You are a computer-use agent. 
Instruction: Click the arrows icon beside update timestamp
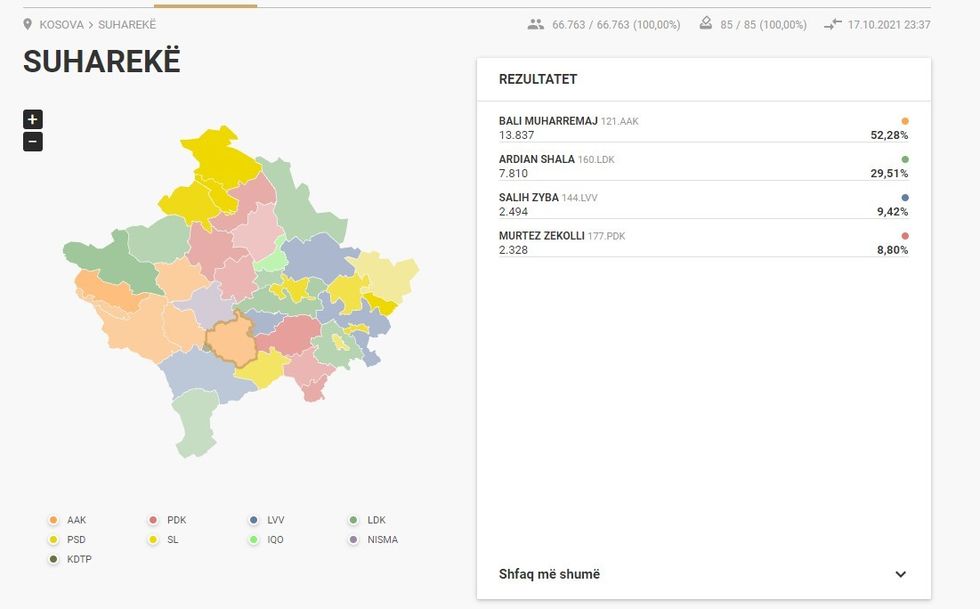pos(832,24)
